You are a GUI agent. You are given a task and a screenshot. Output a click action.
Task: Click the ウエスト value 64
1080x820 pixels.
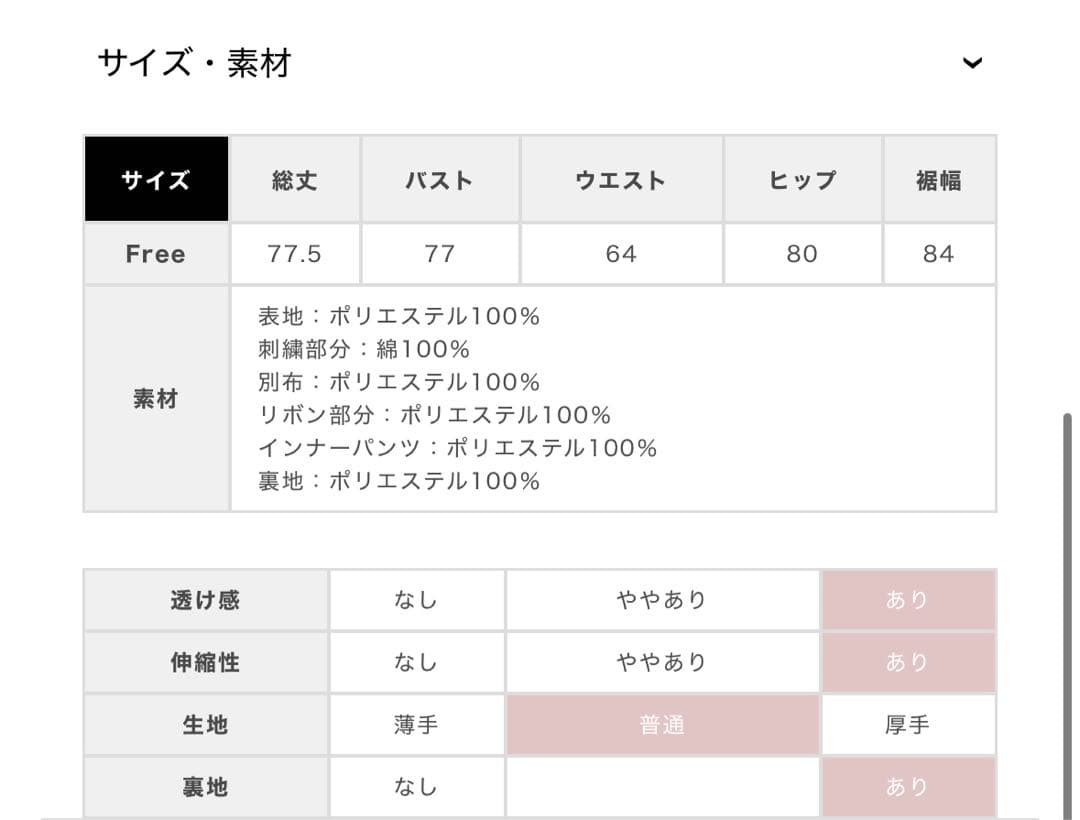pos(621,253)
